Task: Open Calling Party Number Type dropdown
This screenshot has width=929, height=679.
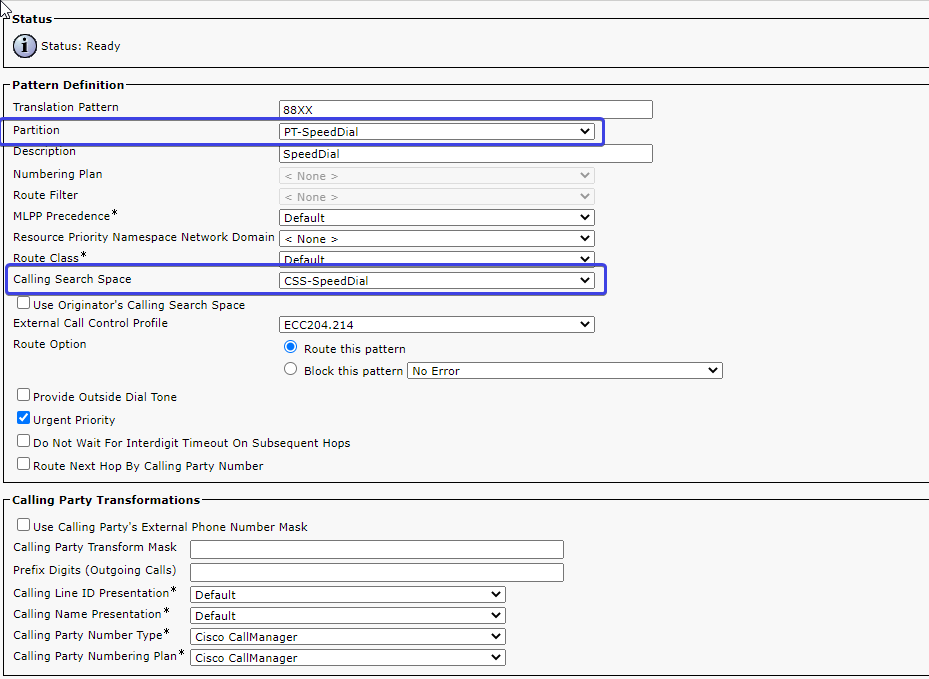Action: point(348,637)
